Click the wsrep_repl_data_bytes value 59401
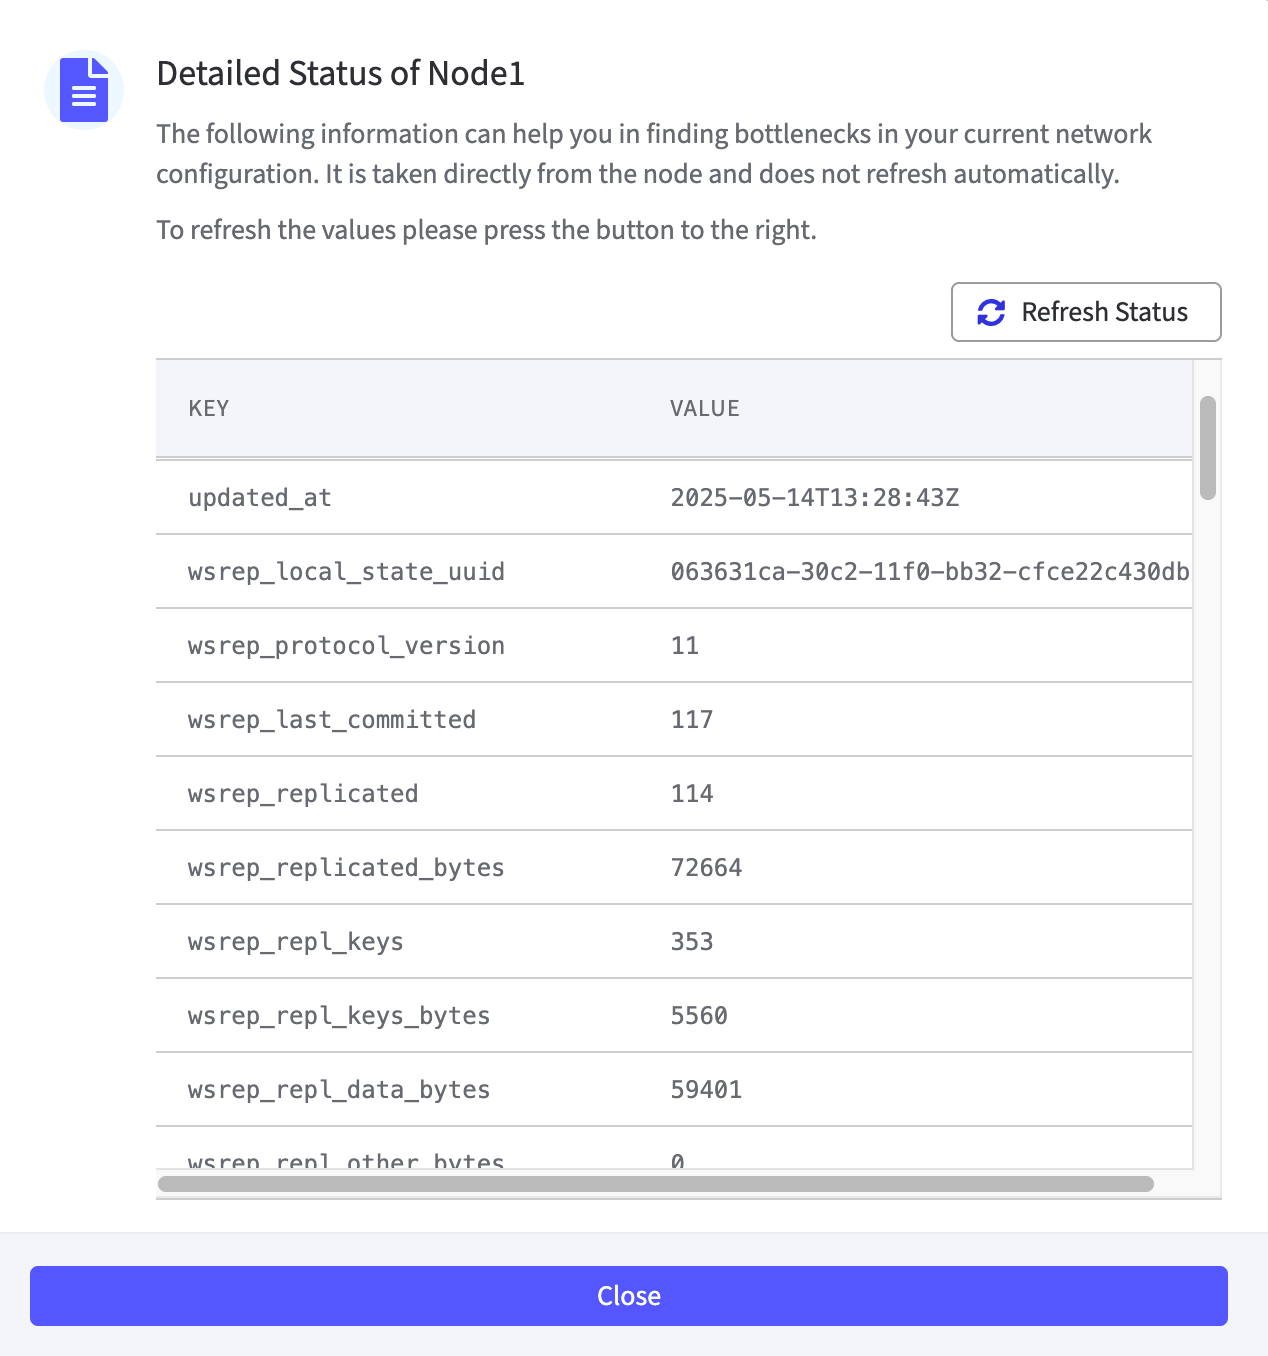The image size is (1268, 1356). click(x=706, y=1090)
